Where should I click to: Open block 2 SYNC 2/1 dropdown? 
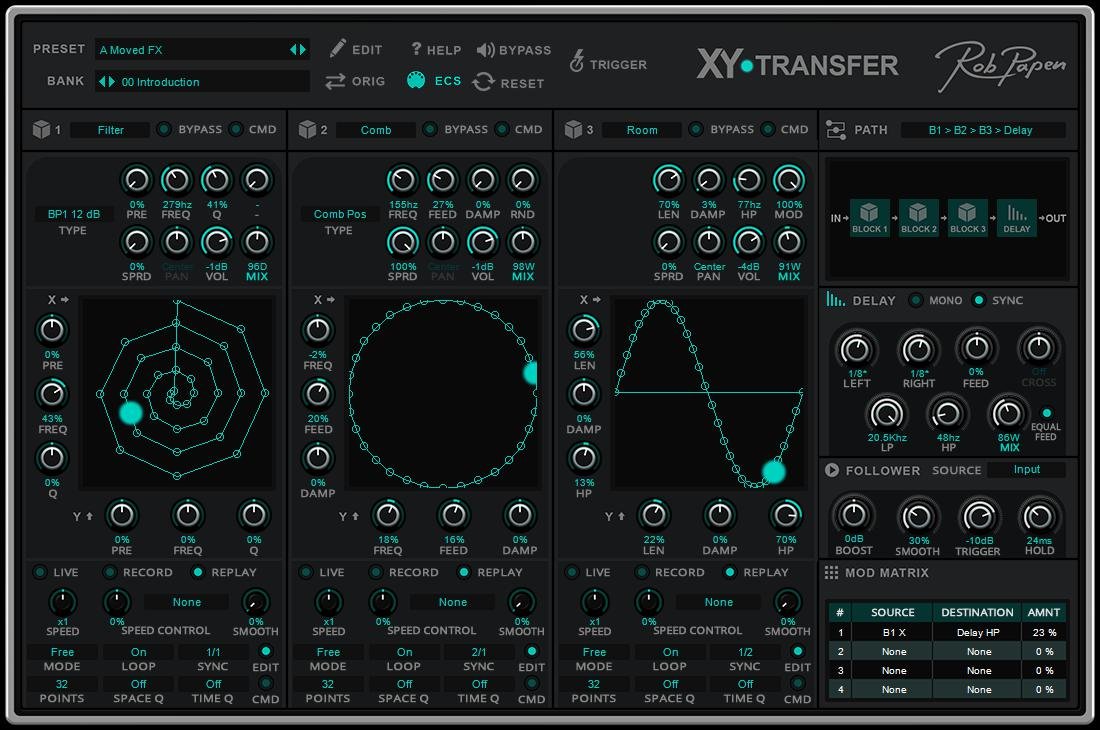pos(478,651)
